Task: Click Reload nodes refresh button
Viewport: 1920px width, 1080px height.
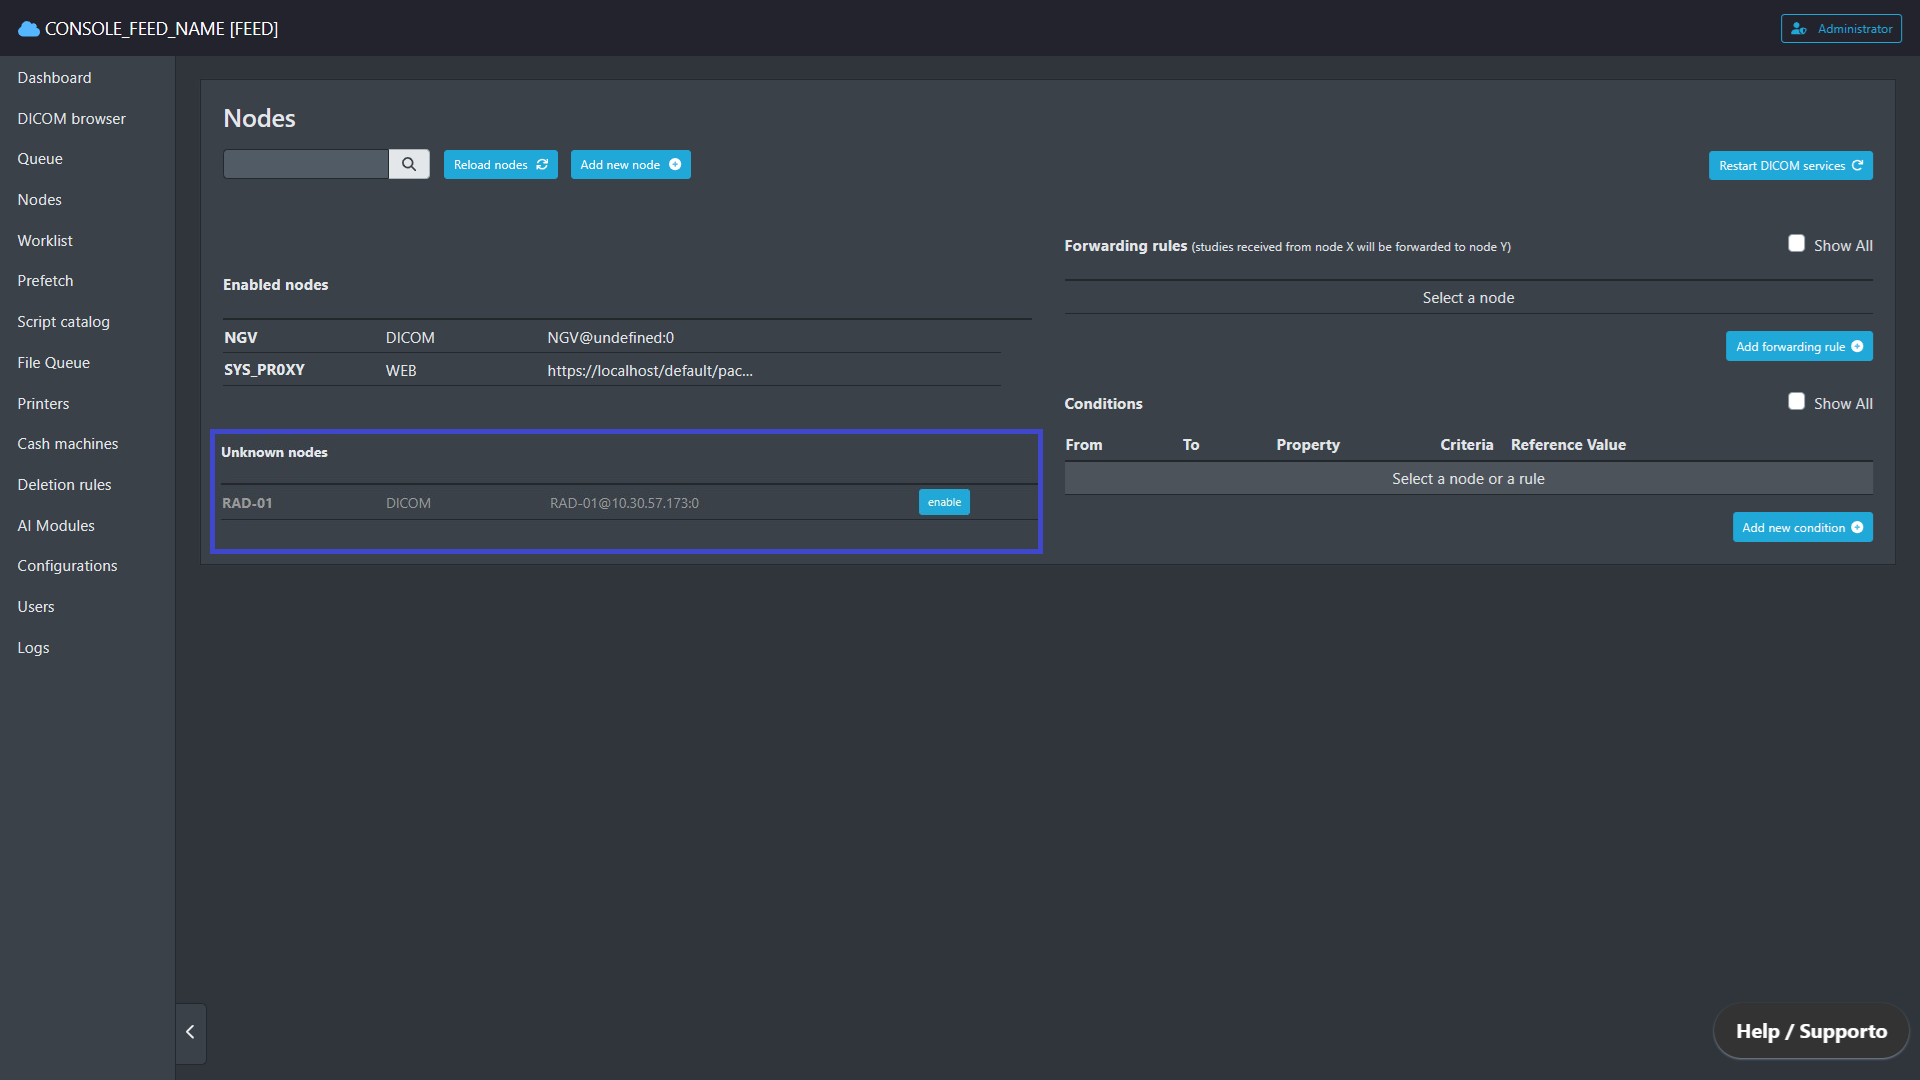Action: pyautogui.click(x=500, y=165)
